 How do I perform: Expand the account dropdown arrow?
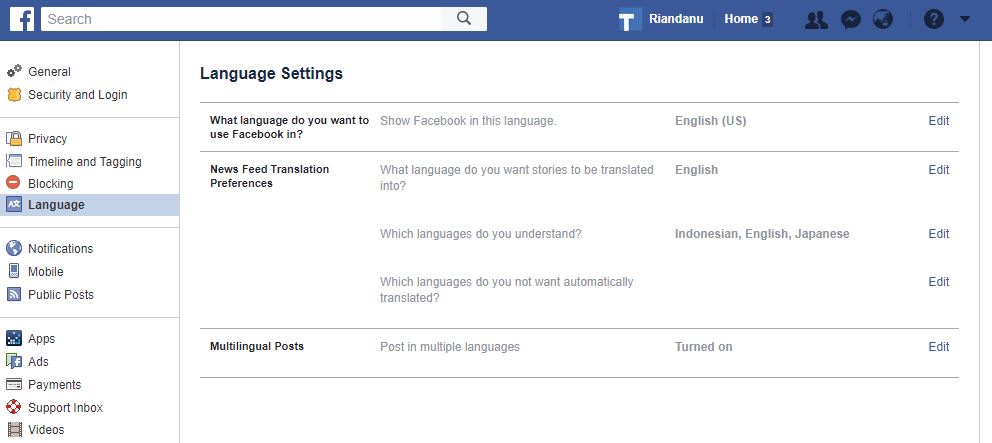[x=965, y=19]
